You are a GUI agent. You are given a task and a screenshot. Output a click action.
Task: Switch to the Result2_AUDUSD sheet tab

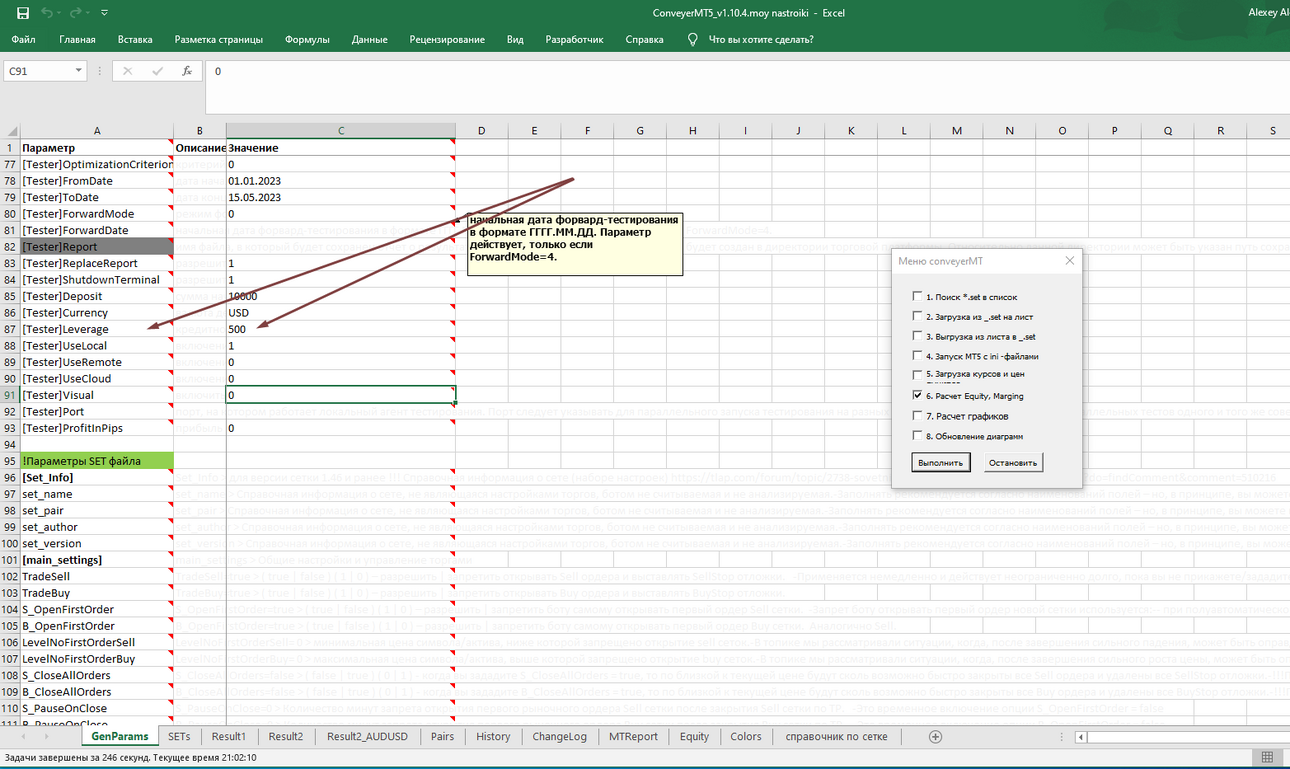367,736
